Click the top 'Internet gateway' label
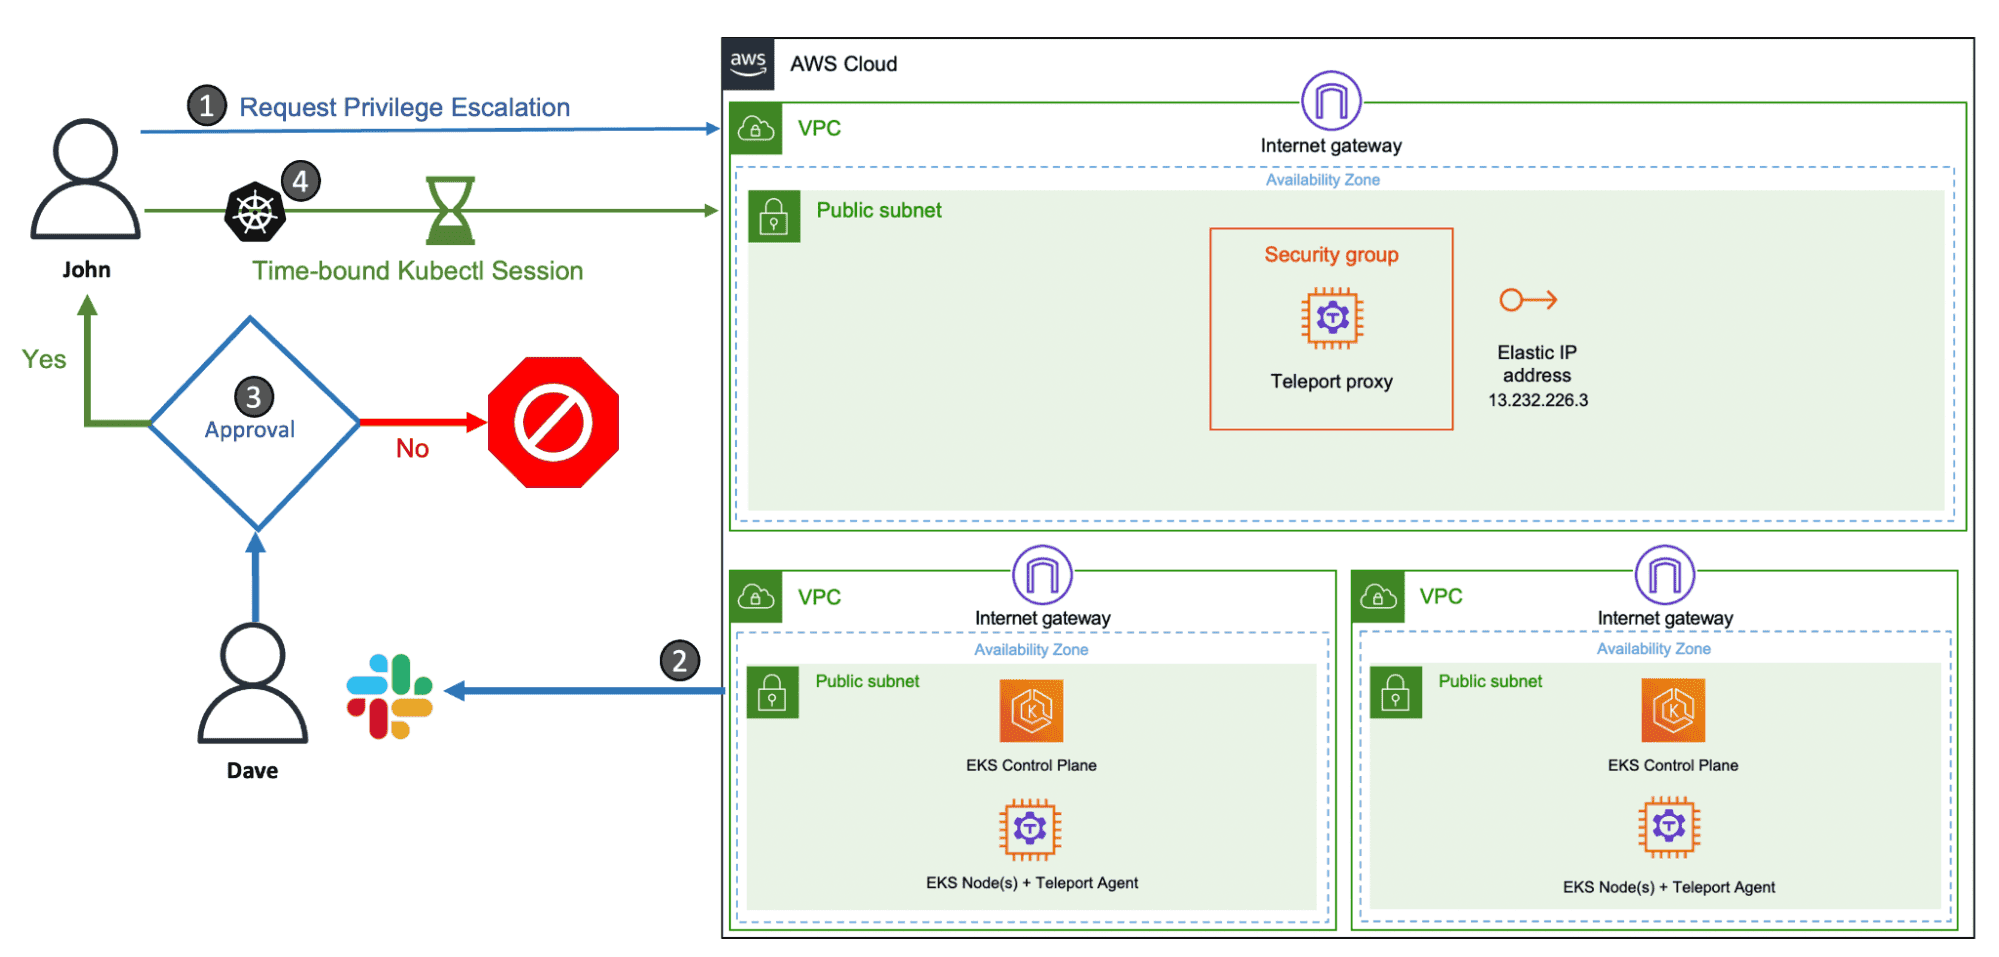Viewport: 1999px width, 957px height. click(1331, 146)
